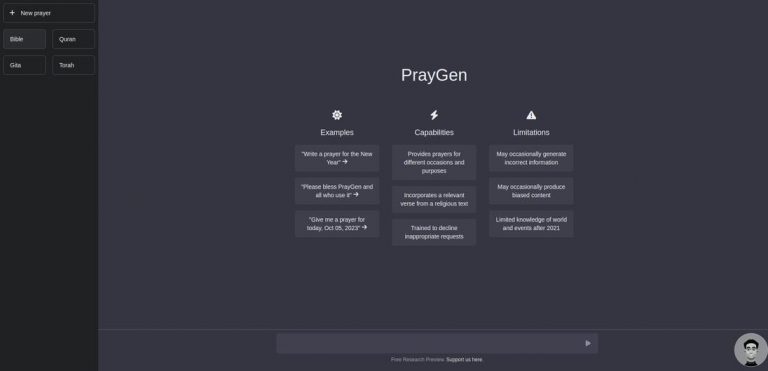Click the Examples column heading
This screenshot has width=768, height=371.
(x=337, y=132)
